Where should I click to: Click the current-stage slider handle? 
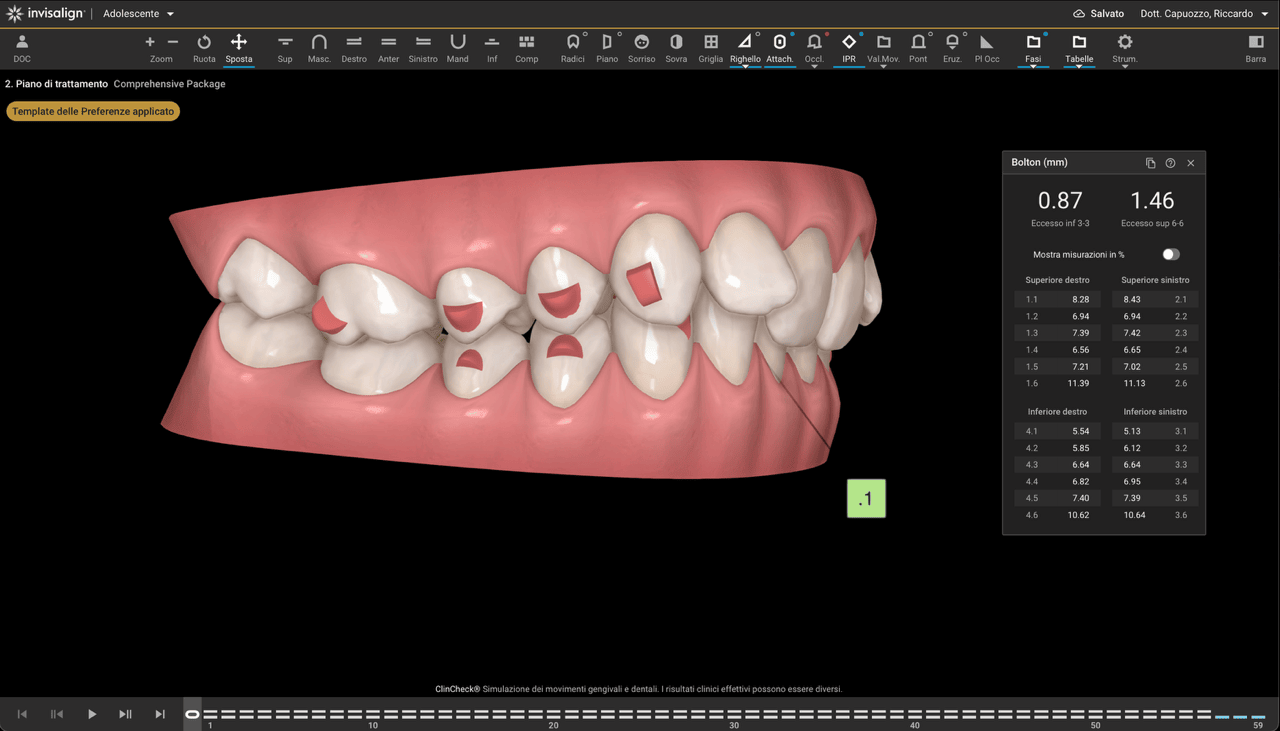click(x=192, y=714)
